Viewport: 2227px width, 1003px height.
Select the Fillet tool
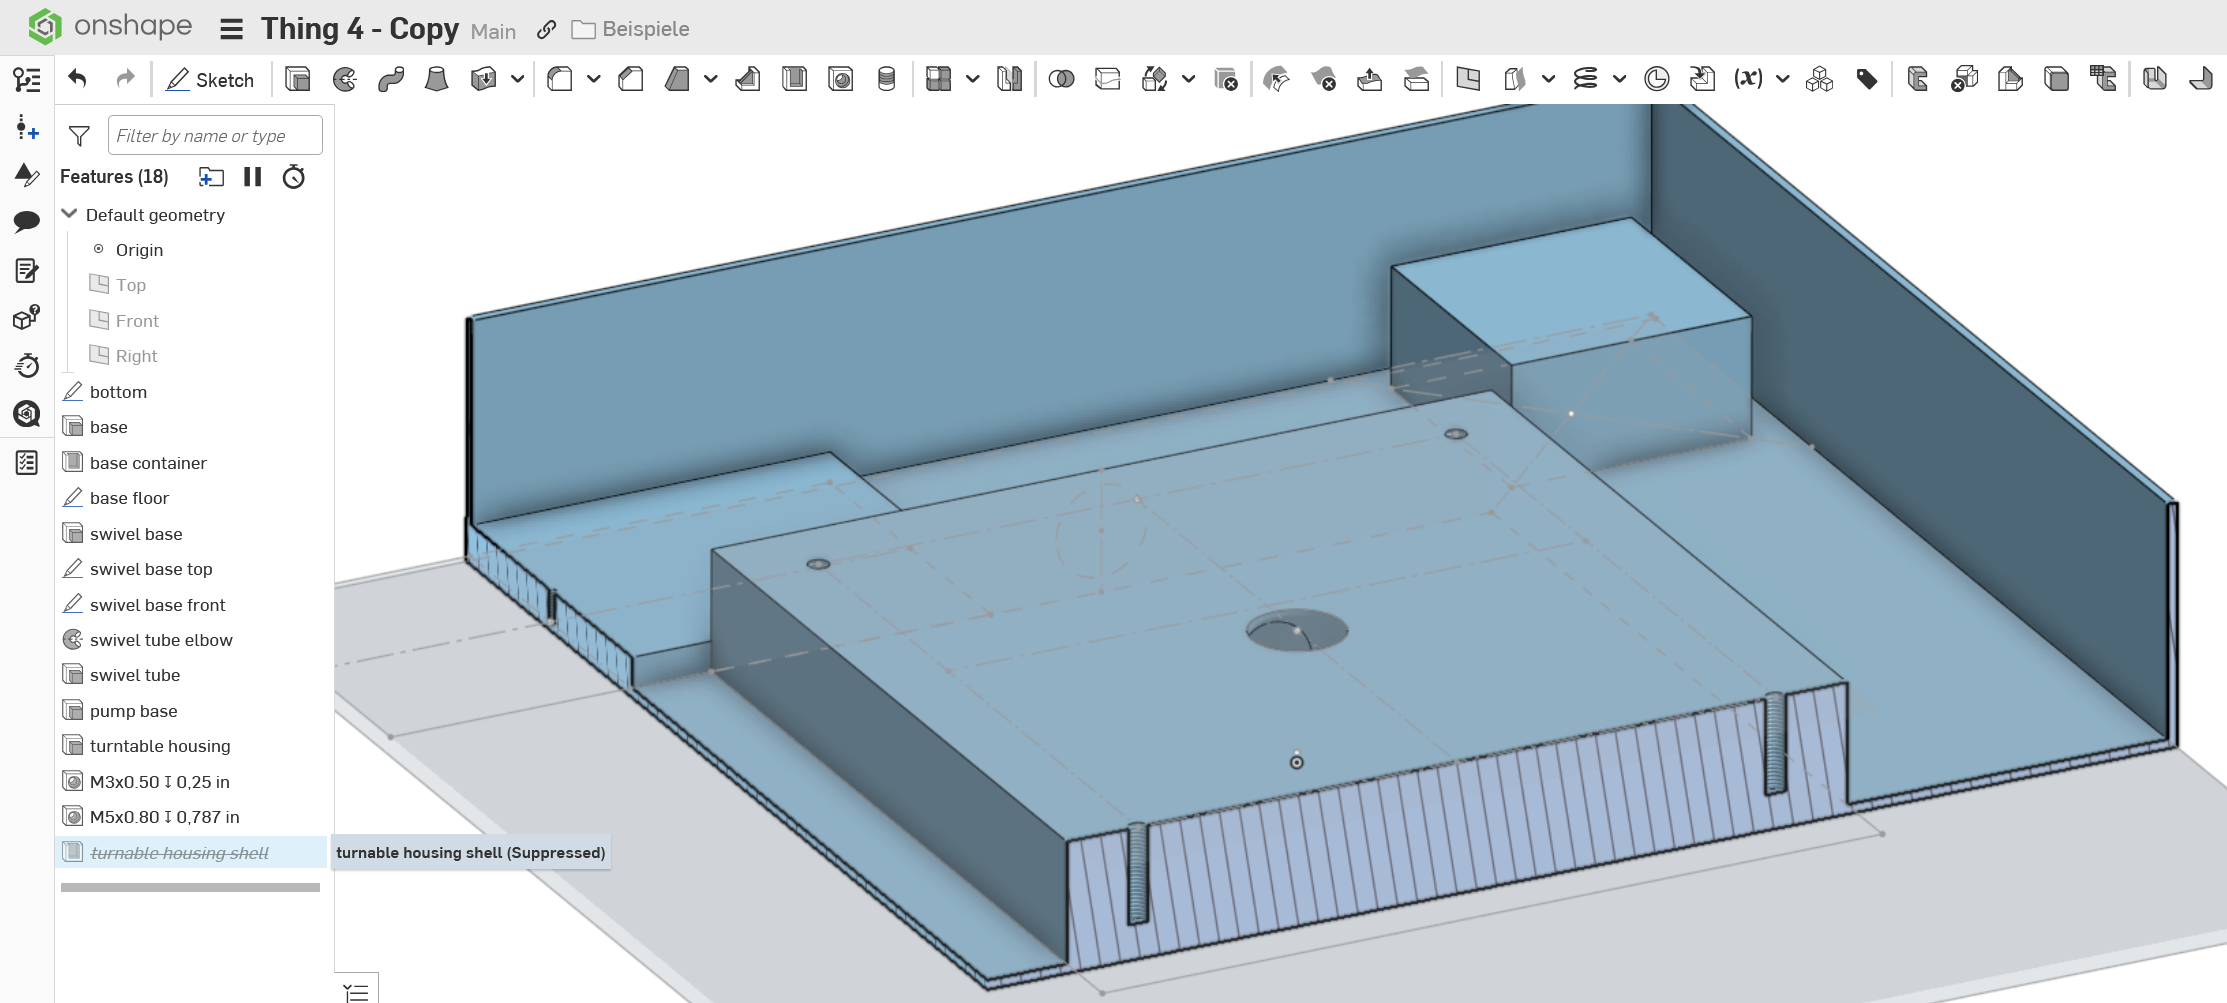pyautogui.click(x=560, y=79)
